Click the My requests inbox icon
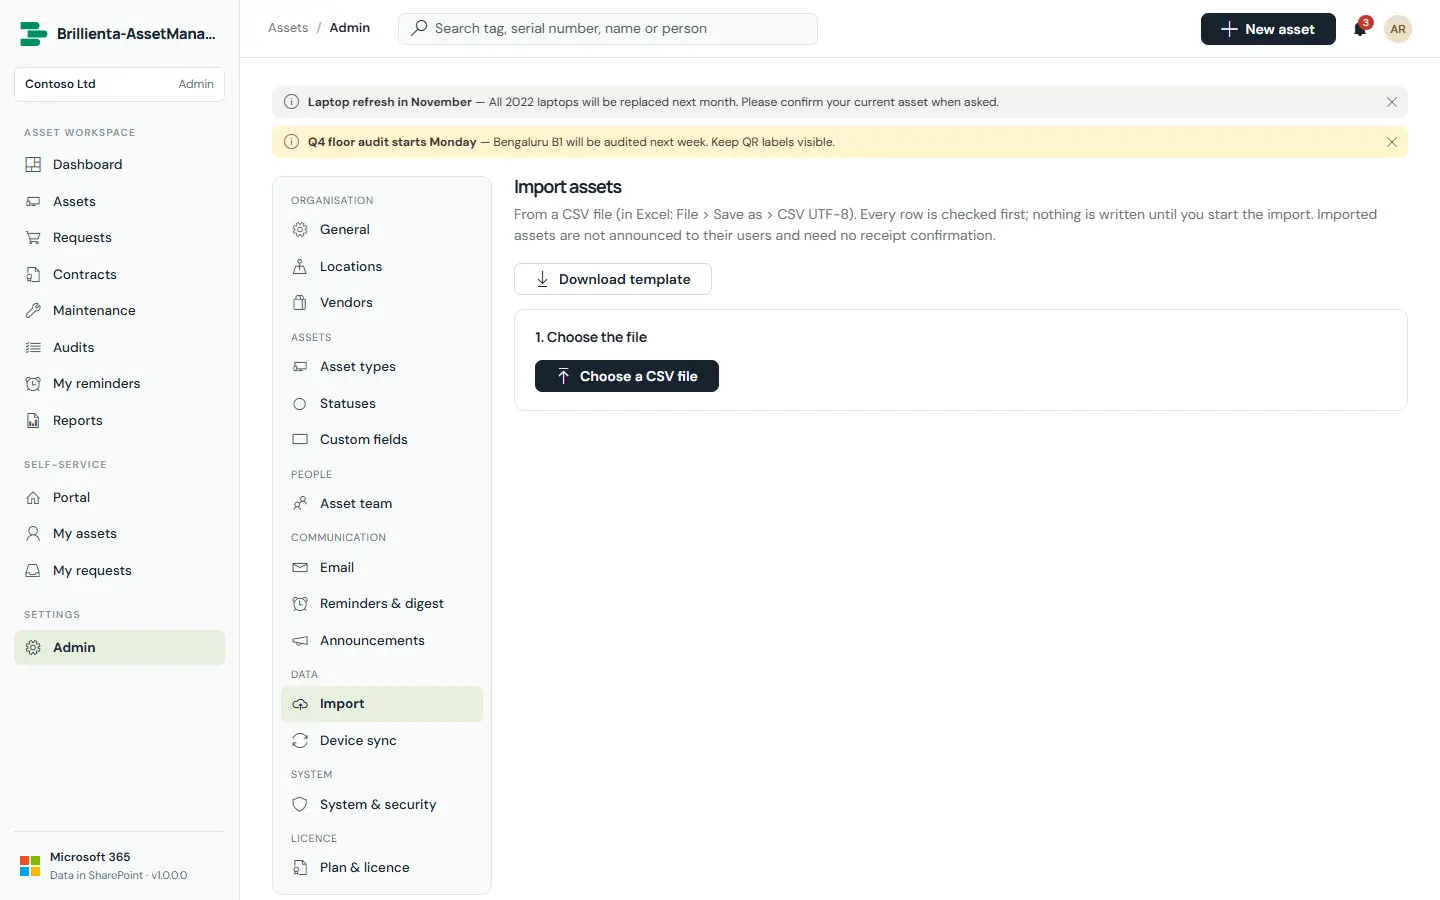 33,571
